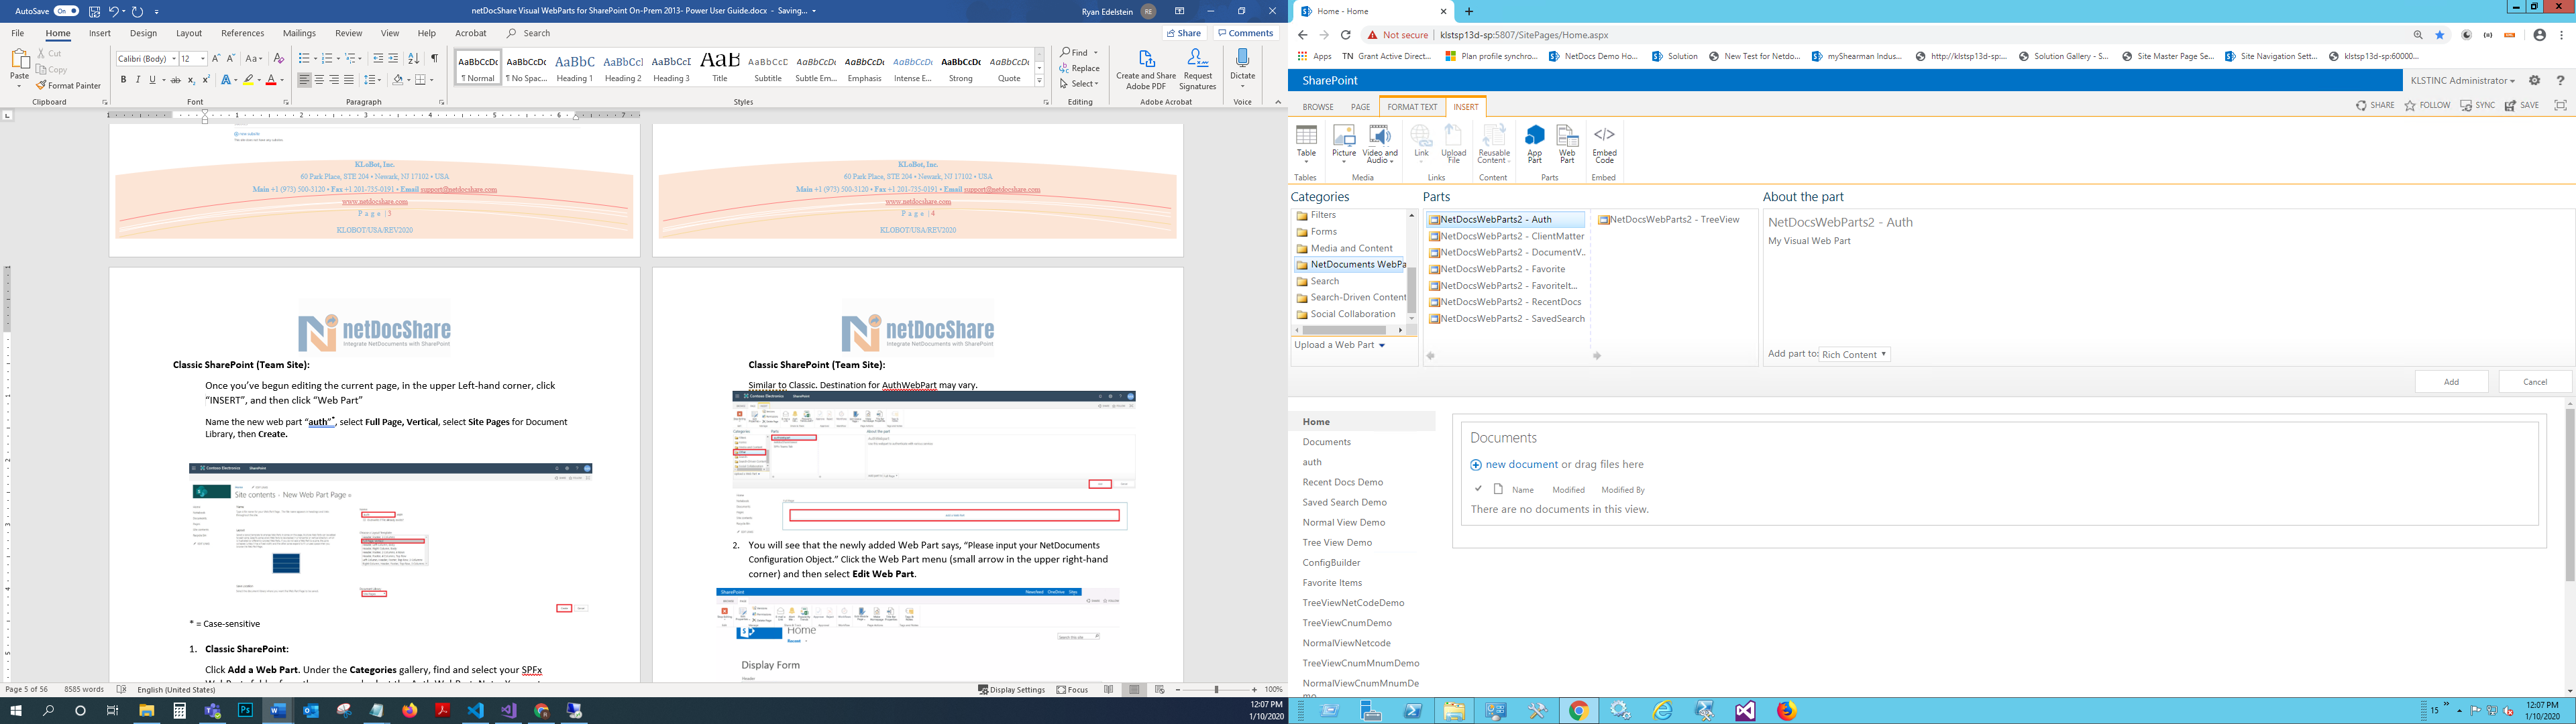Toggle AutoSave switch in Word
Screen dimensions: 2576x724
[x=67, y=11]
